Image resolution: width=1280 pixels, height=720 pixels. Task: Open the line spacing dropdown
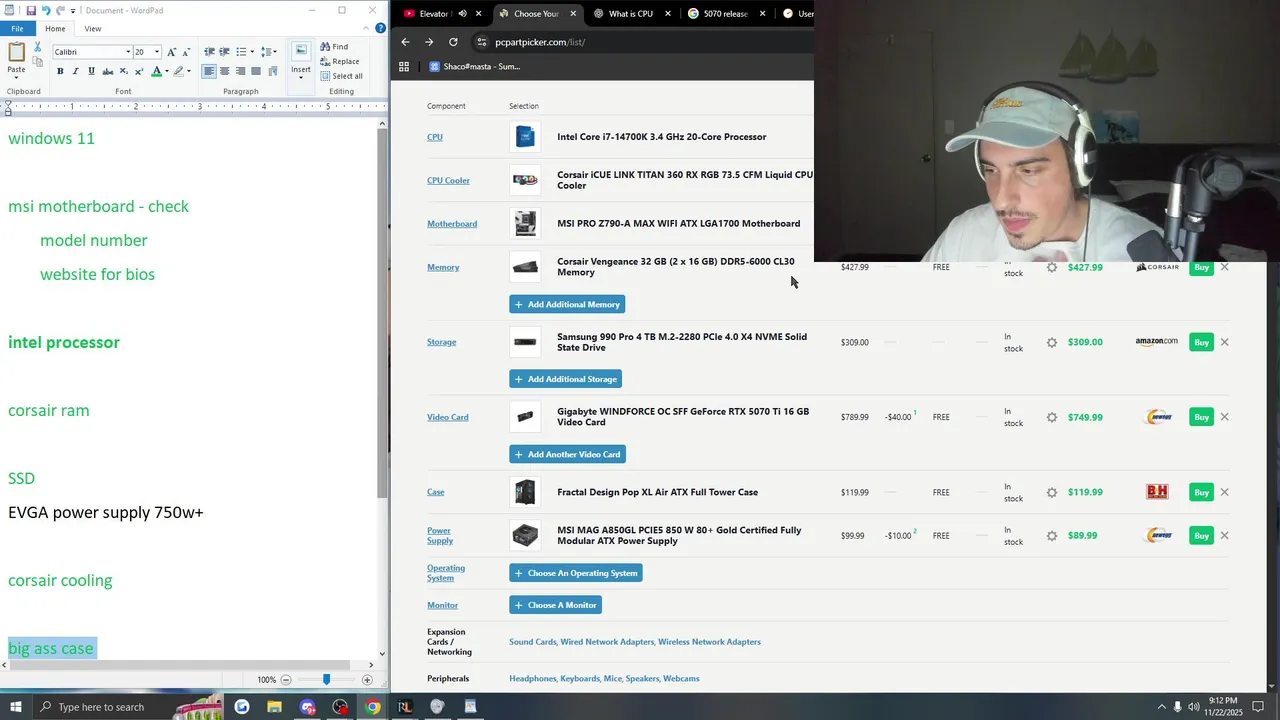pyautogui.click(x=271, y=52)
